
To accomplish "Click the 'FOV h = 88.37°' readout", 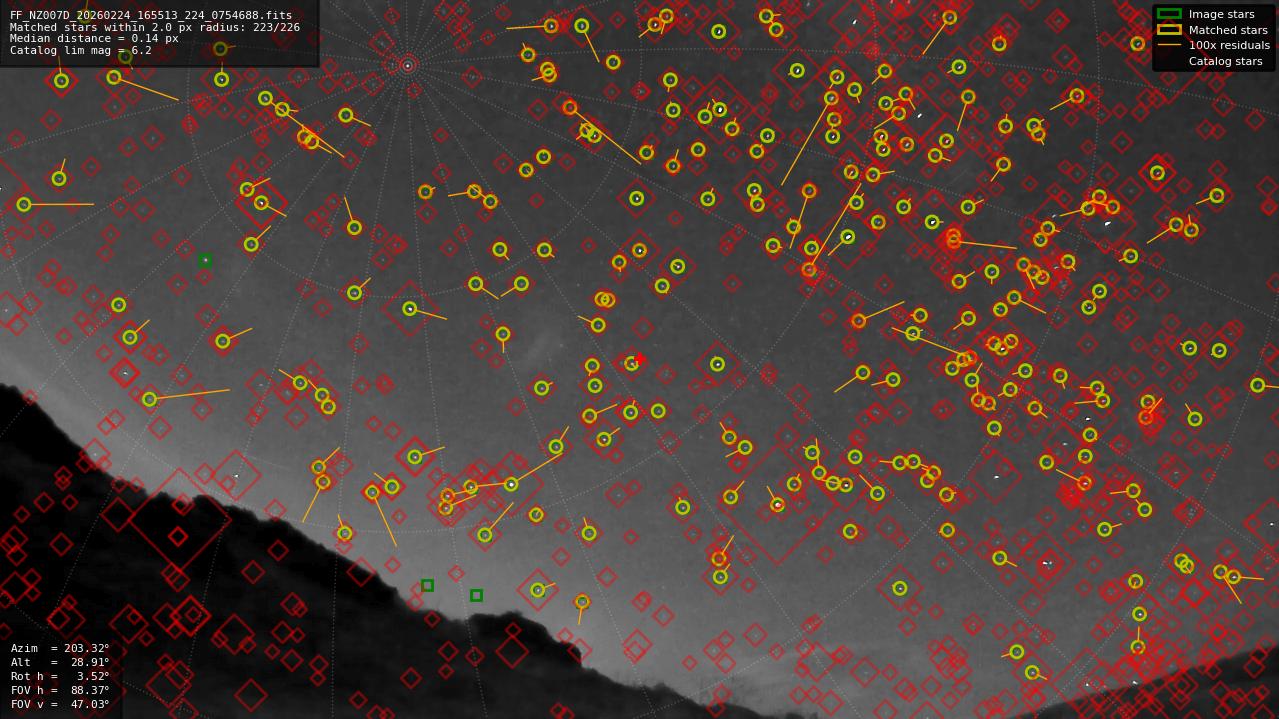I will 60,690.
